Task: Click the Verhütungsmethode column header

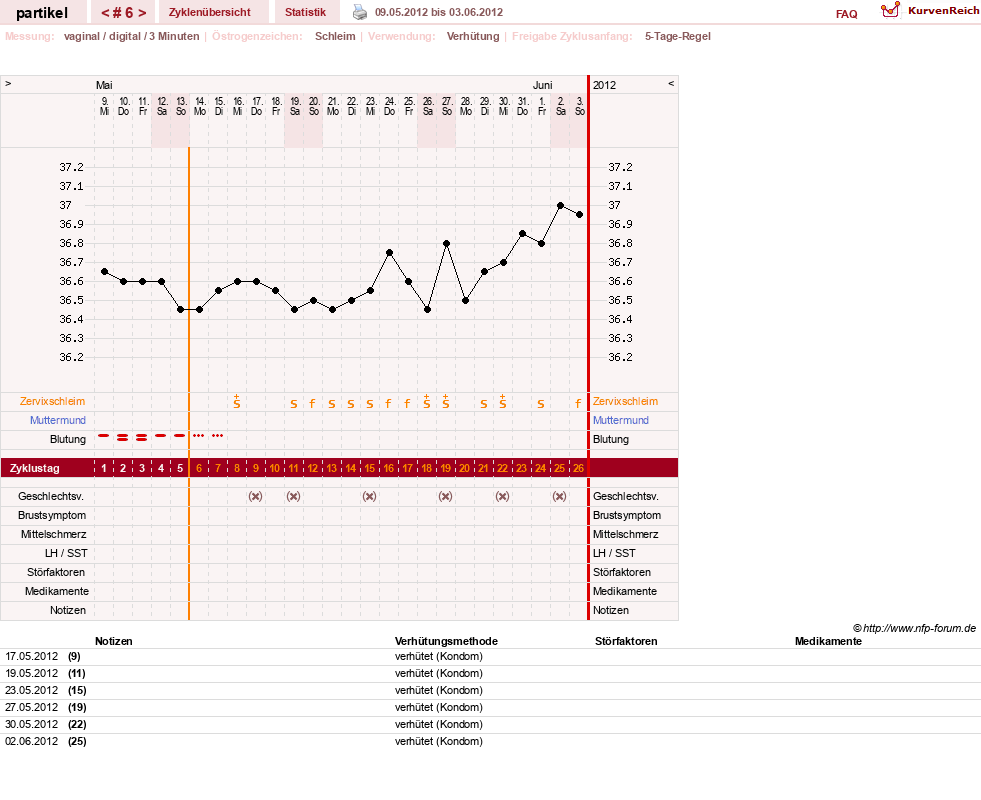Action: pyautogui.click(x=446, y=641)
